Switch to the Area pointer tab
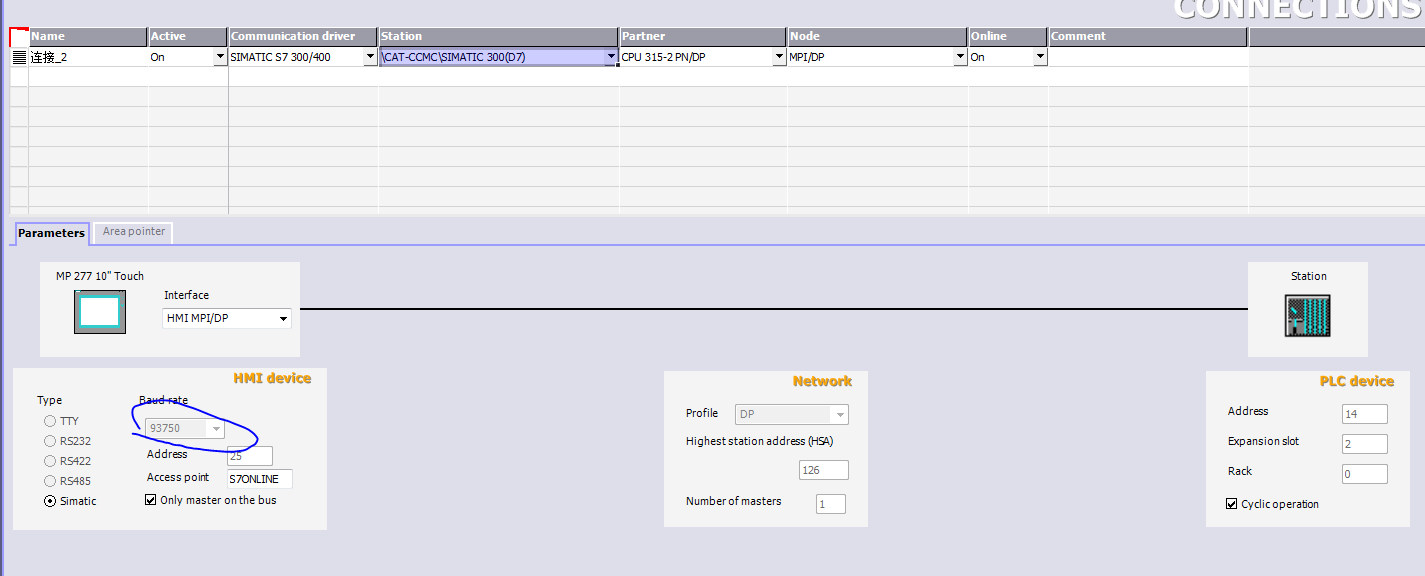The height and width of the screenshot is (576, 1425). tap(136, 232)
